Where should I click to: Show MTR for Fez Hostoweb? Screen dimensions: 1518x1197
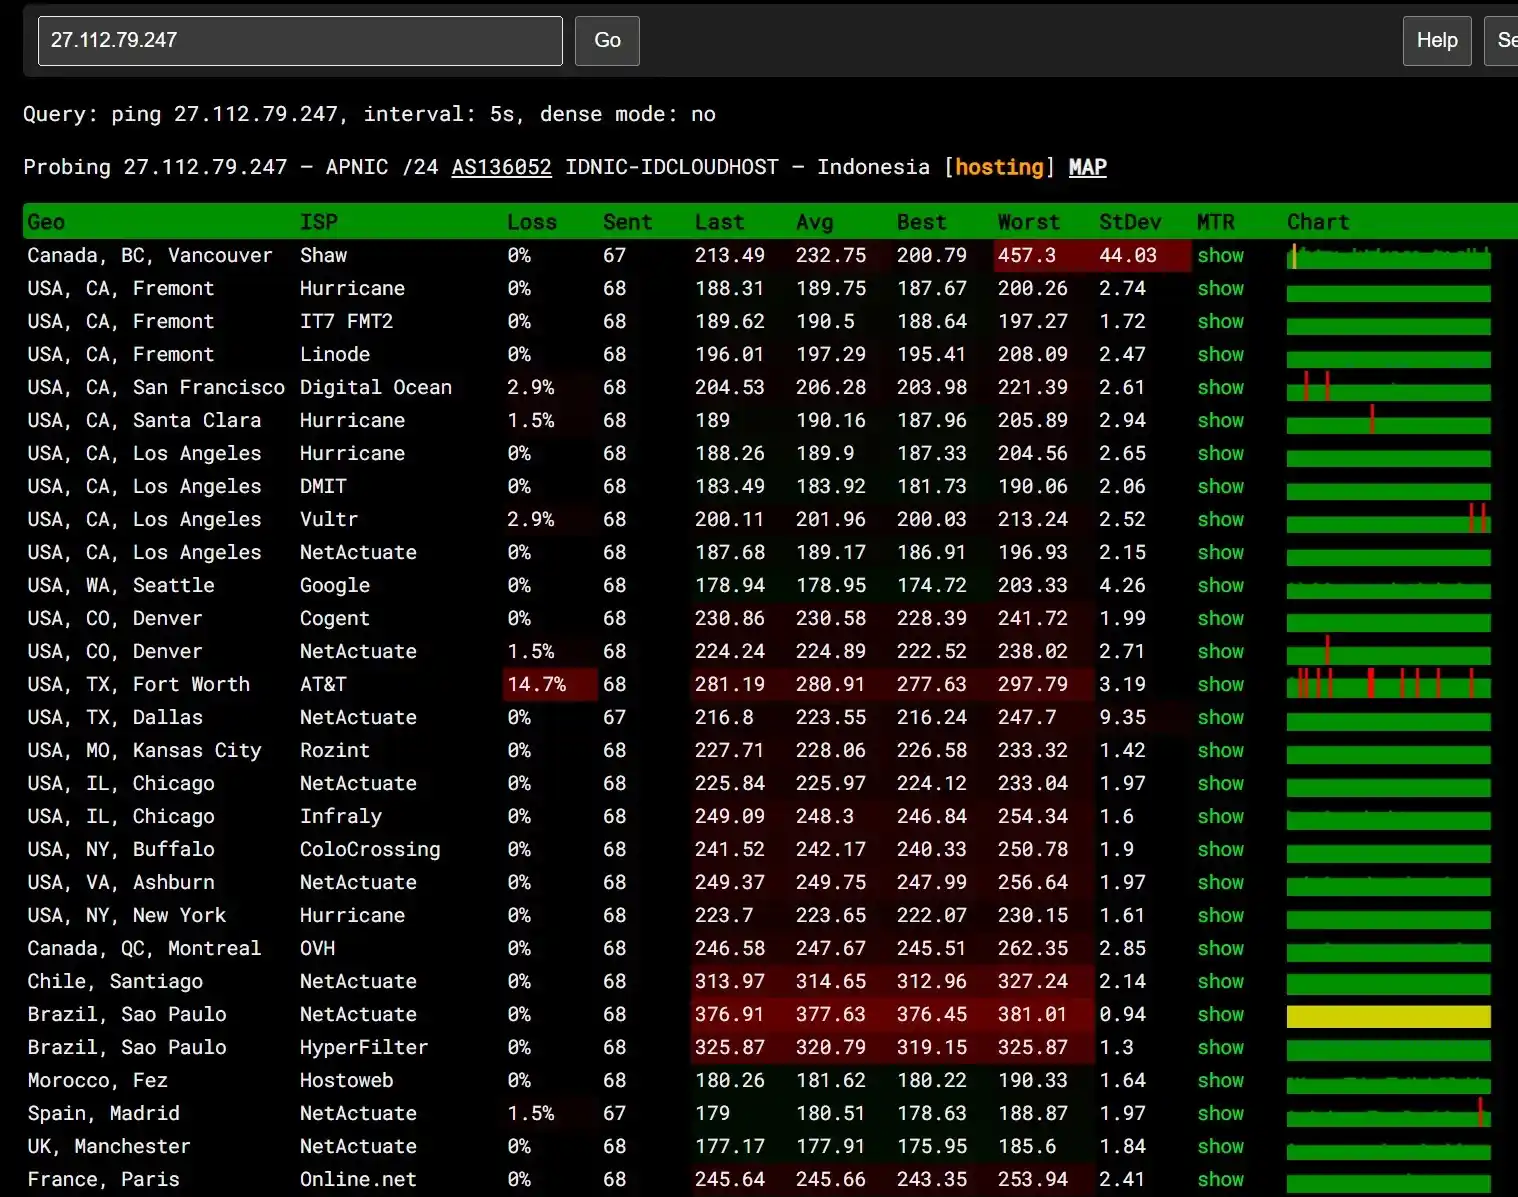[1221, 1081]
